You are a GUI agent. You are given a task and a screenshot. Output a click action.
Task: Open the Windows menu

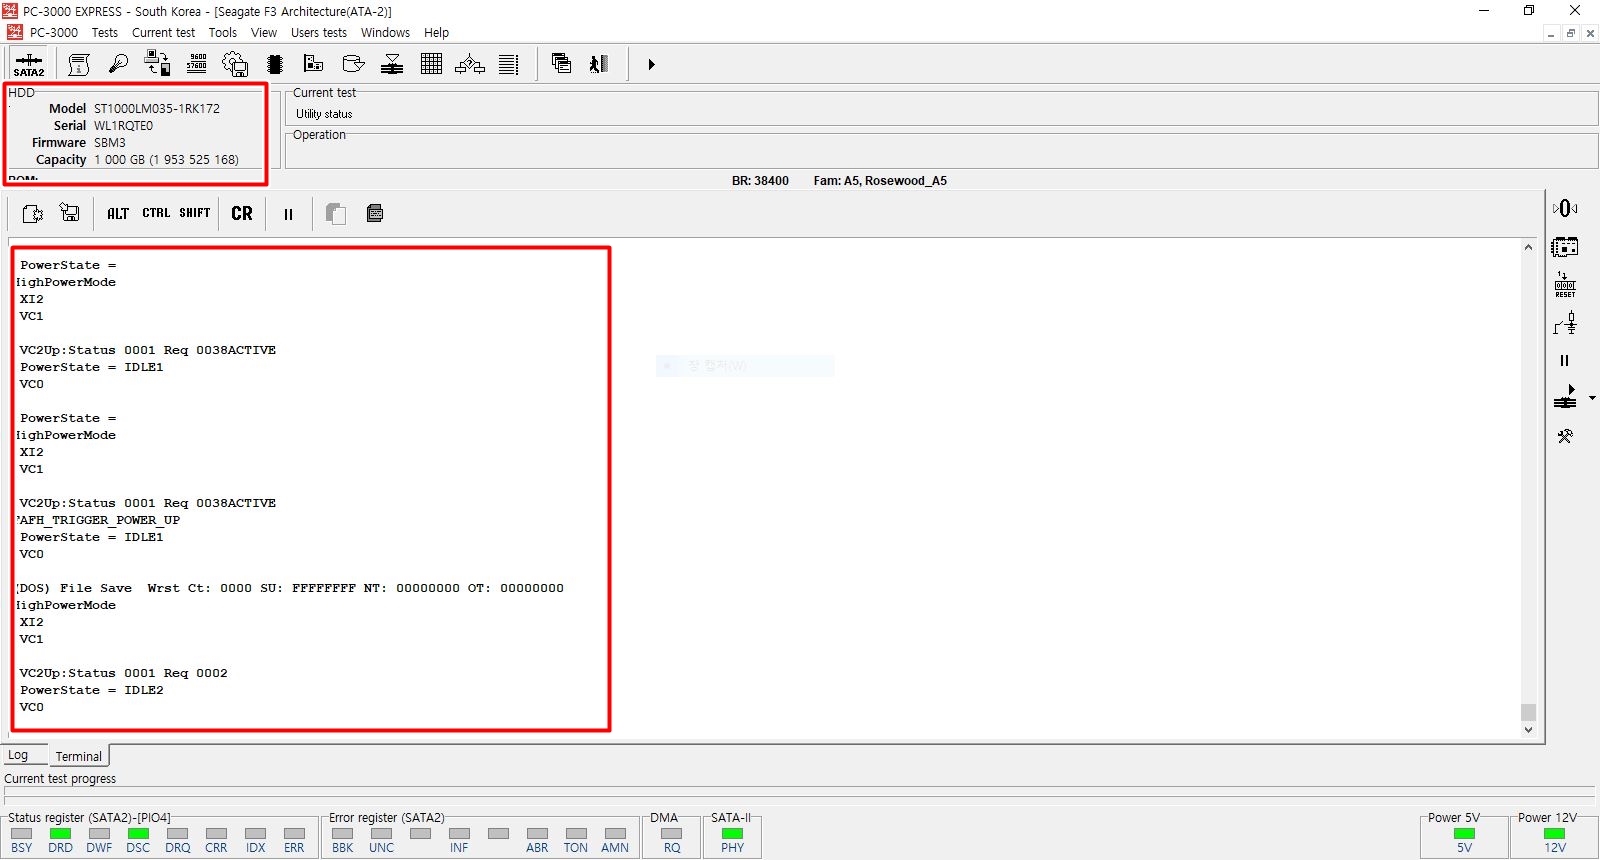[x=385, y=32]
